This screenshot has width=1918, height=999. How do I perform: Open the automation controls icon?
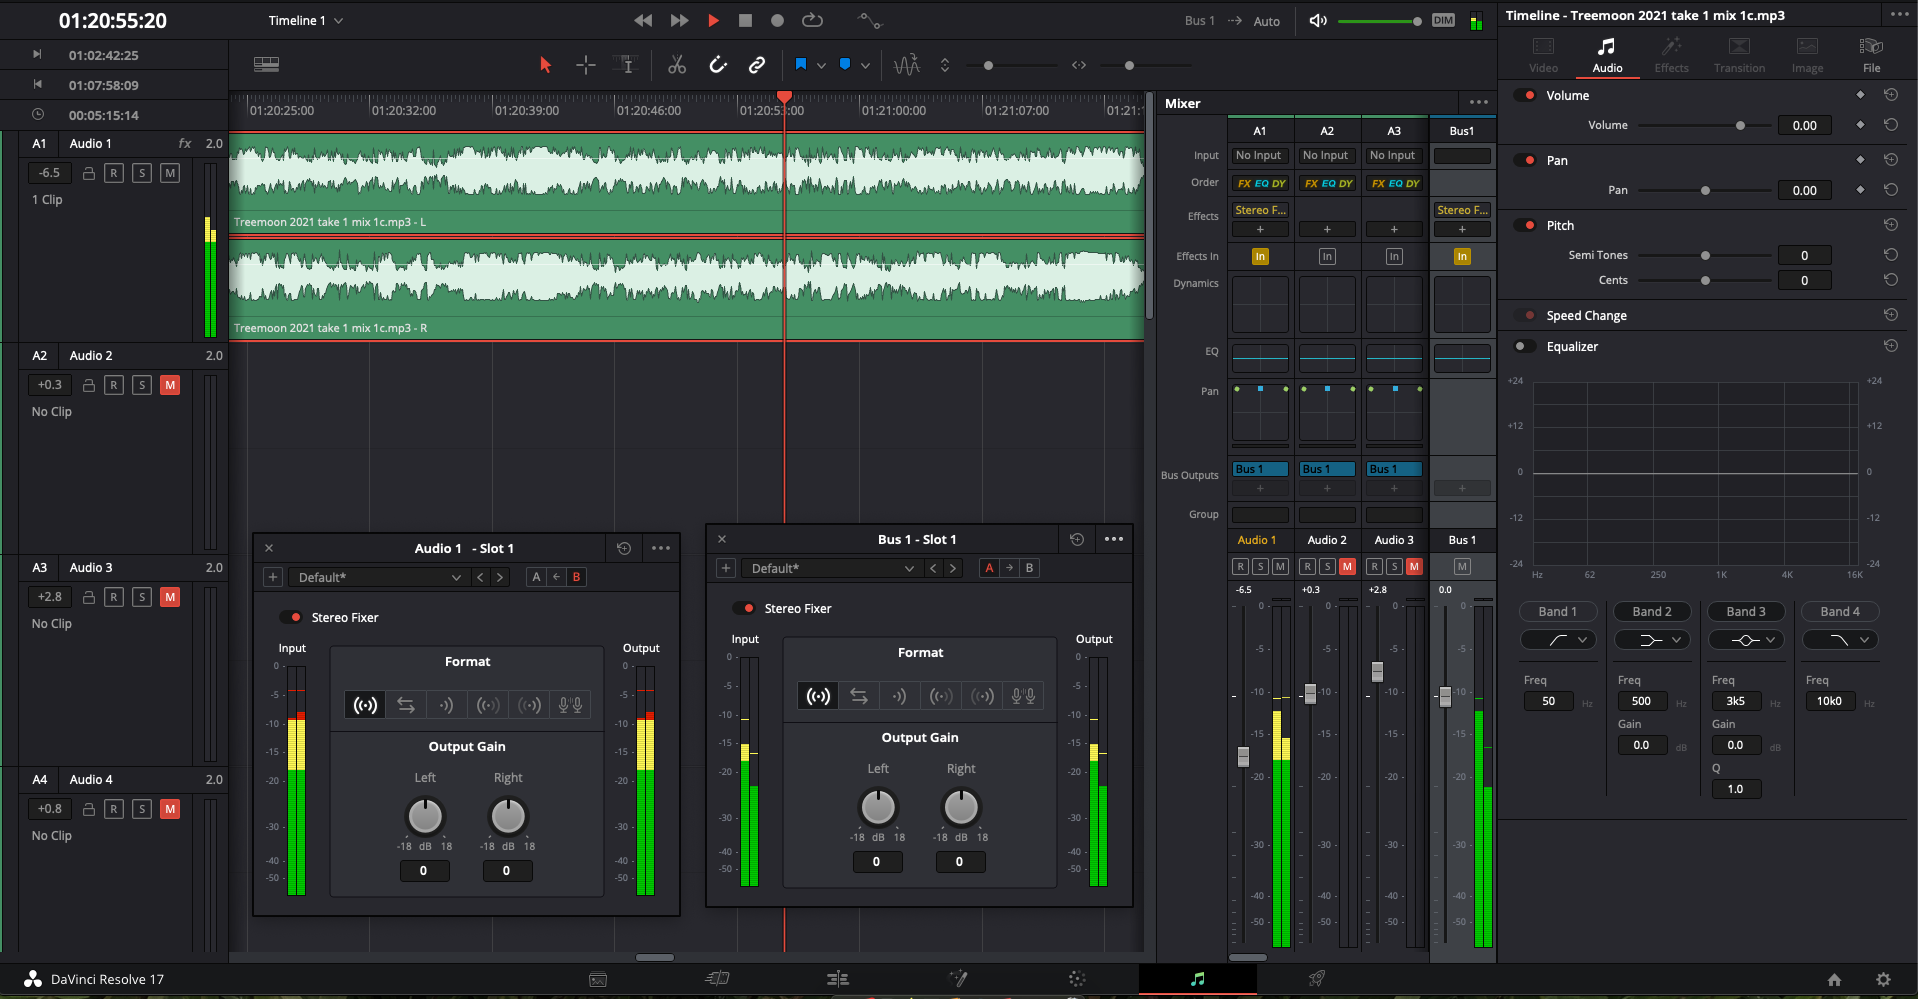coord(869,20)
